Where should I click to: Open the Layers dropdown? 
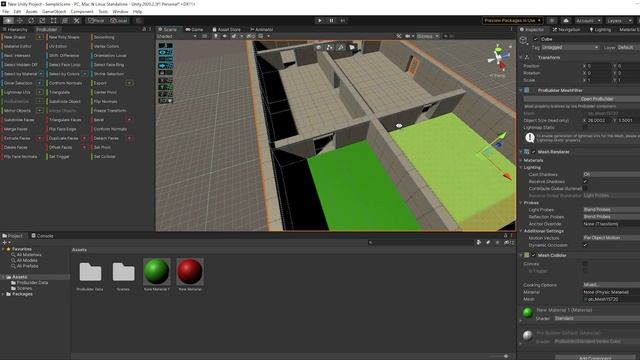(x=619, y=20)
